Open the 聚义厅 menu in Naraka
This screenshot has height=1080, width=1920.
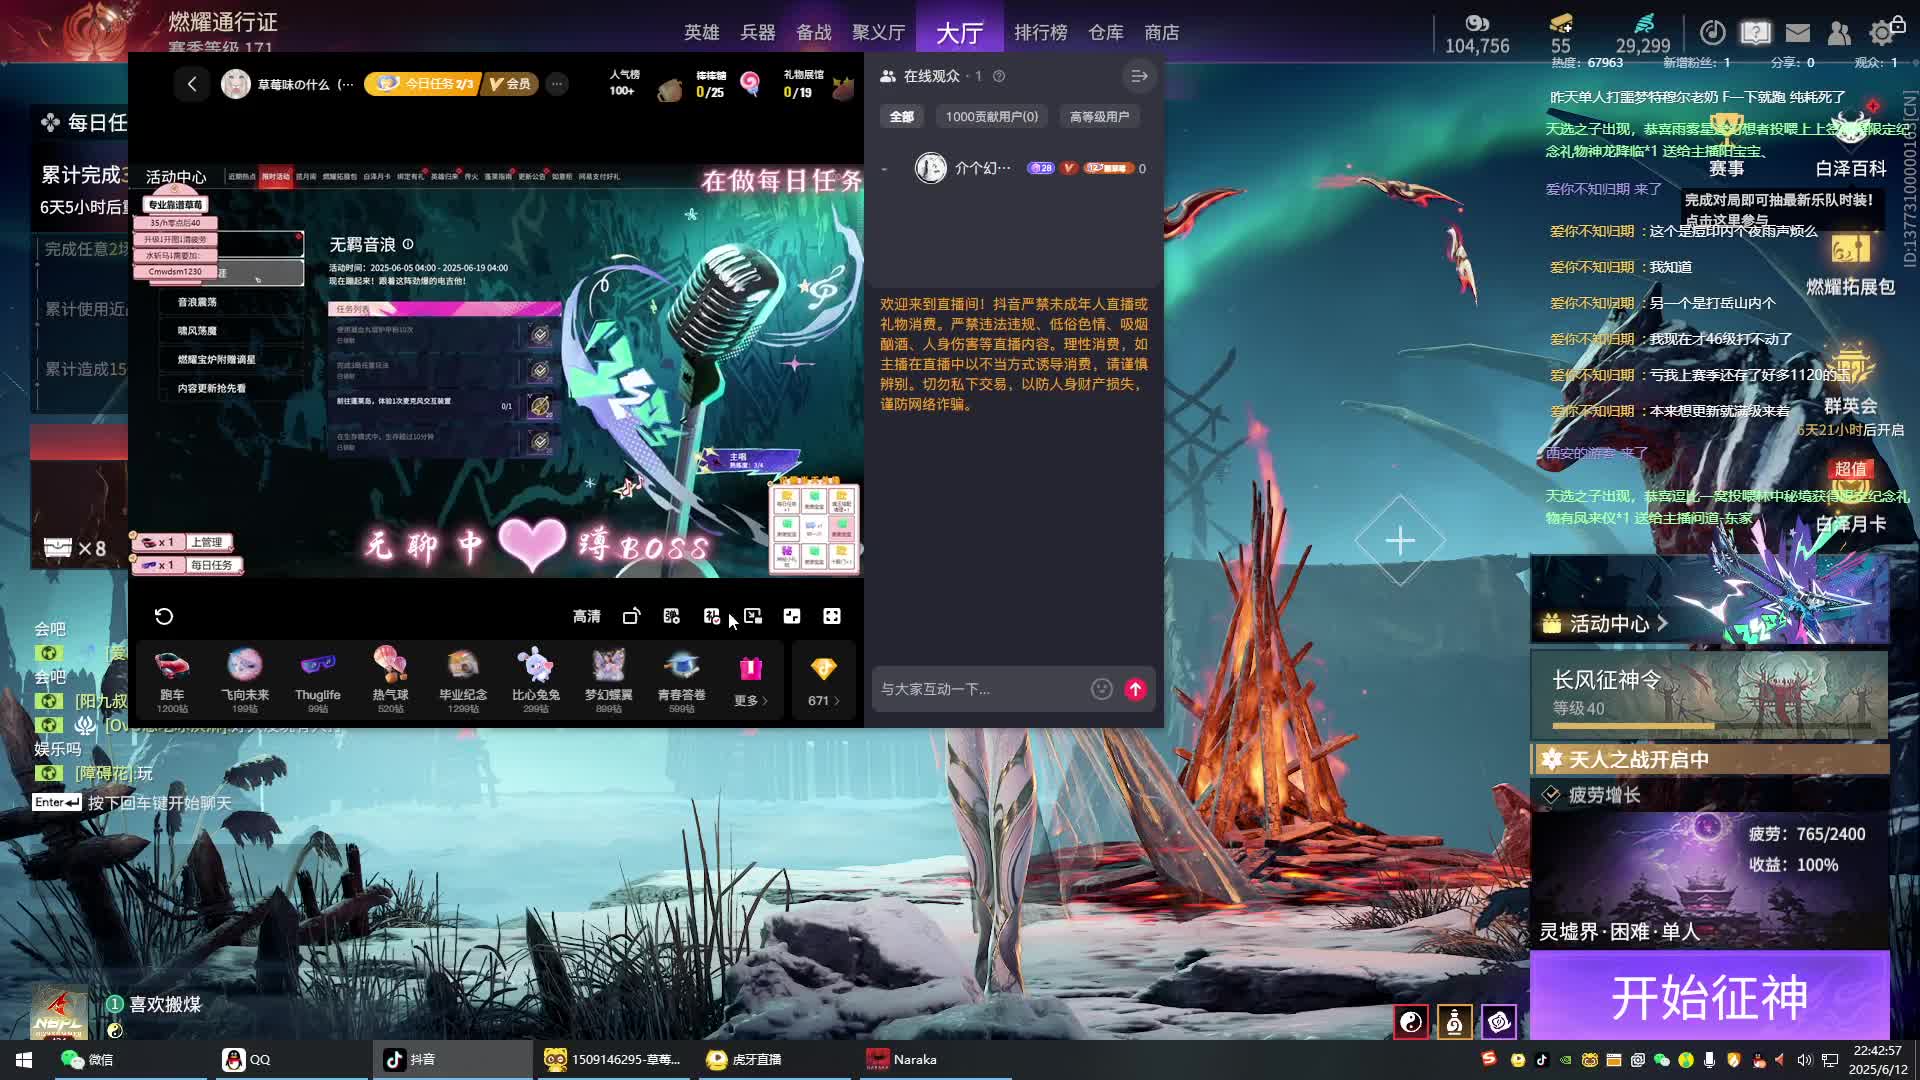878,33
